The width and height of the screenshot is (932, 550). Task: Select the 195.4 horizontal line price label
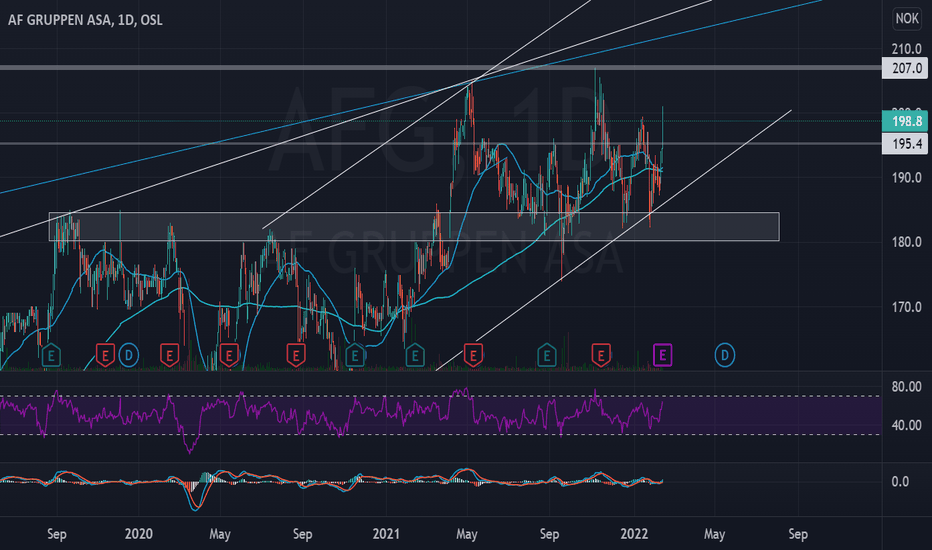tap(905, 143)
